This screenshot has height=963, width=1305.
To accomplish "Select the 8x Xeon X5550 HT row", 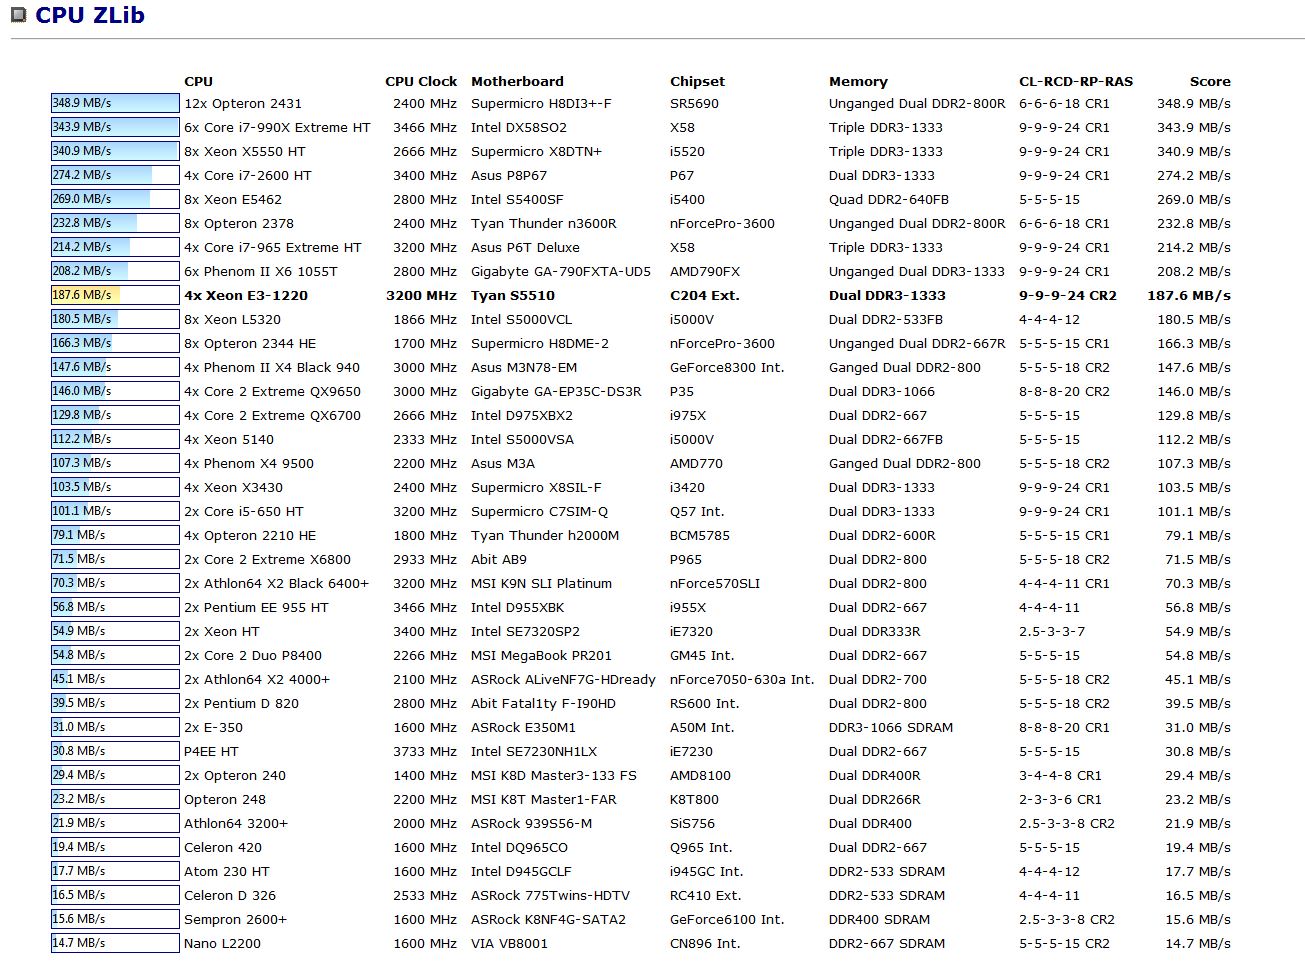I will click(x=245, y=151).
